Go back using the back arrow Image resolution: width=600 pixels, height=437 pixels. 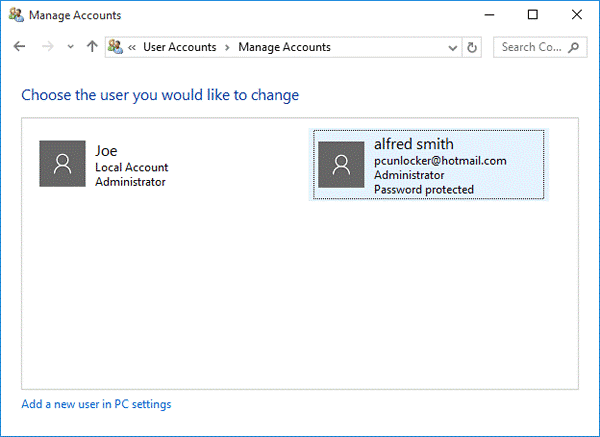pos(20,47)
